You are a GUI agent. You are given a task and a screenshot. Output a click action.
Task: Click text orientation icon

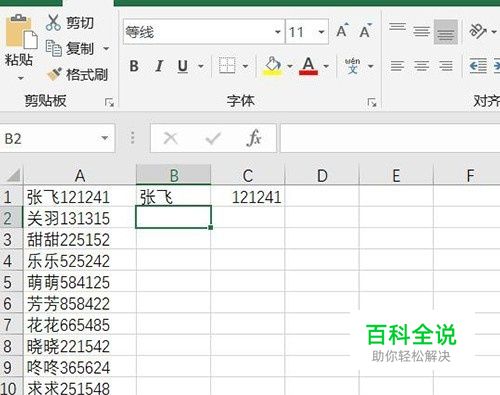tap(477, 31)
